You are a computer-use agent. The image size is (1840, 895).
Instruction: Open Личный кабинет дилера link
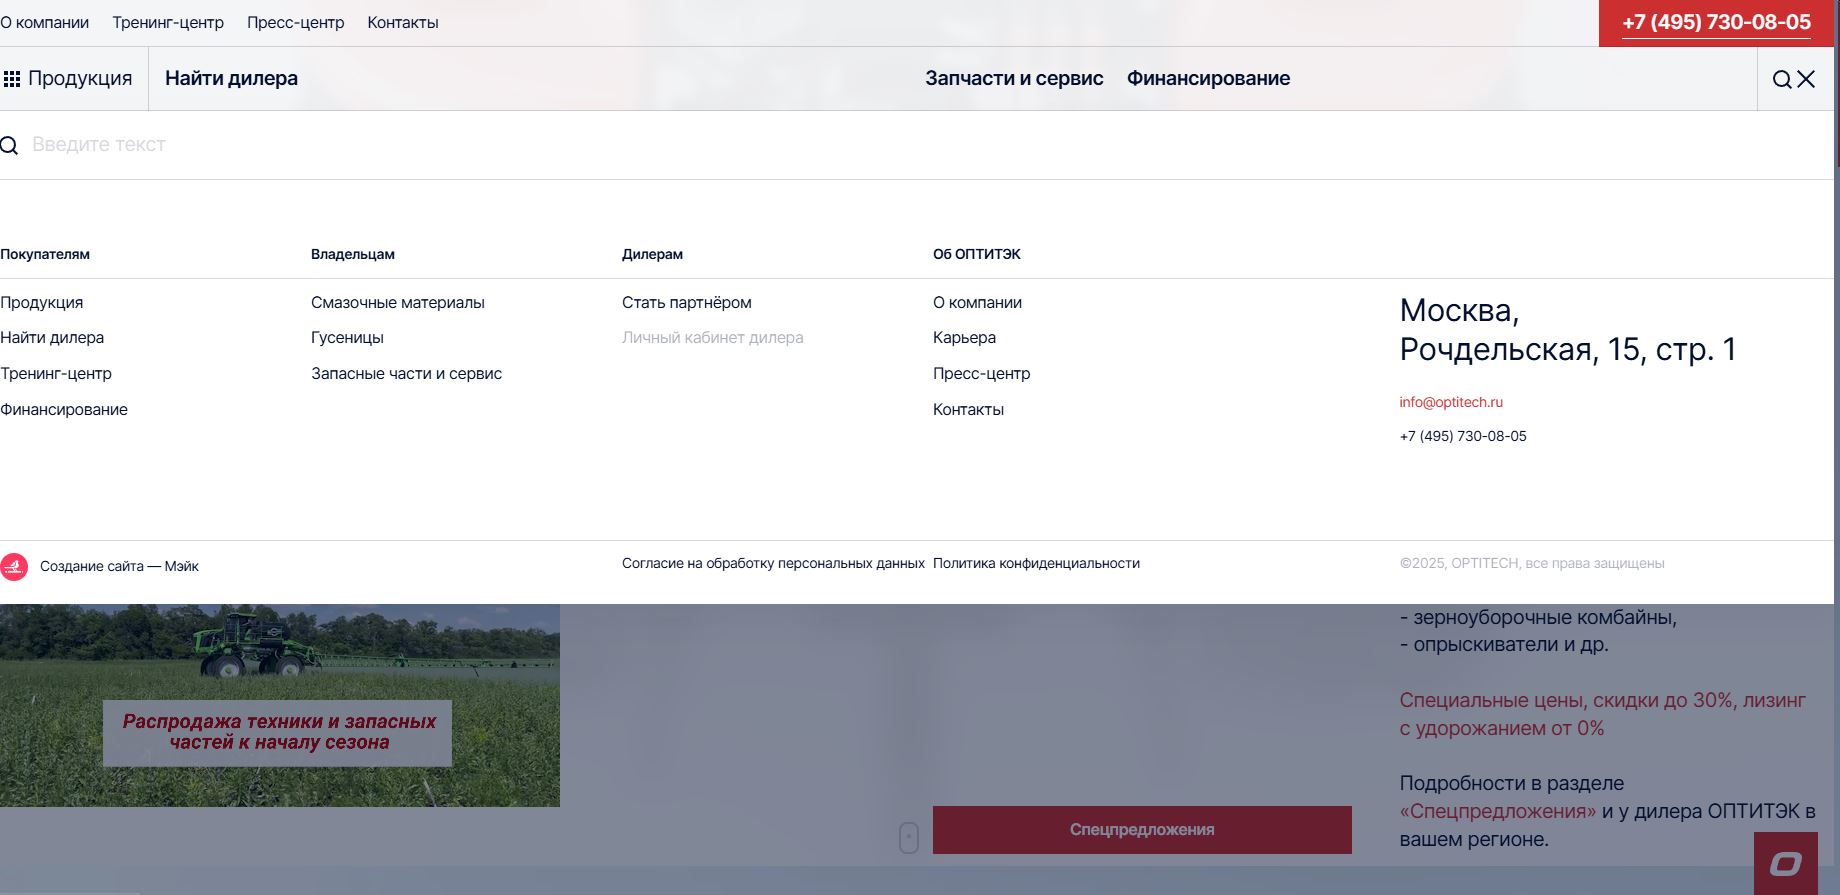tap(713, 338)
